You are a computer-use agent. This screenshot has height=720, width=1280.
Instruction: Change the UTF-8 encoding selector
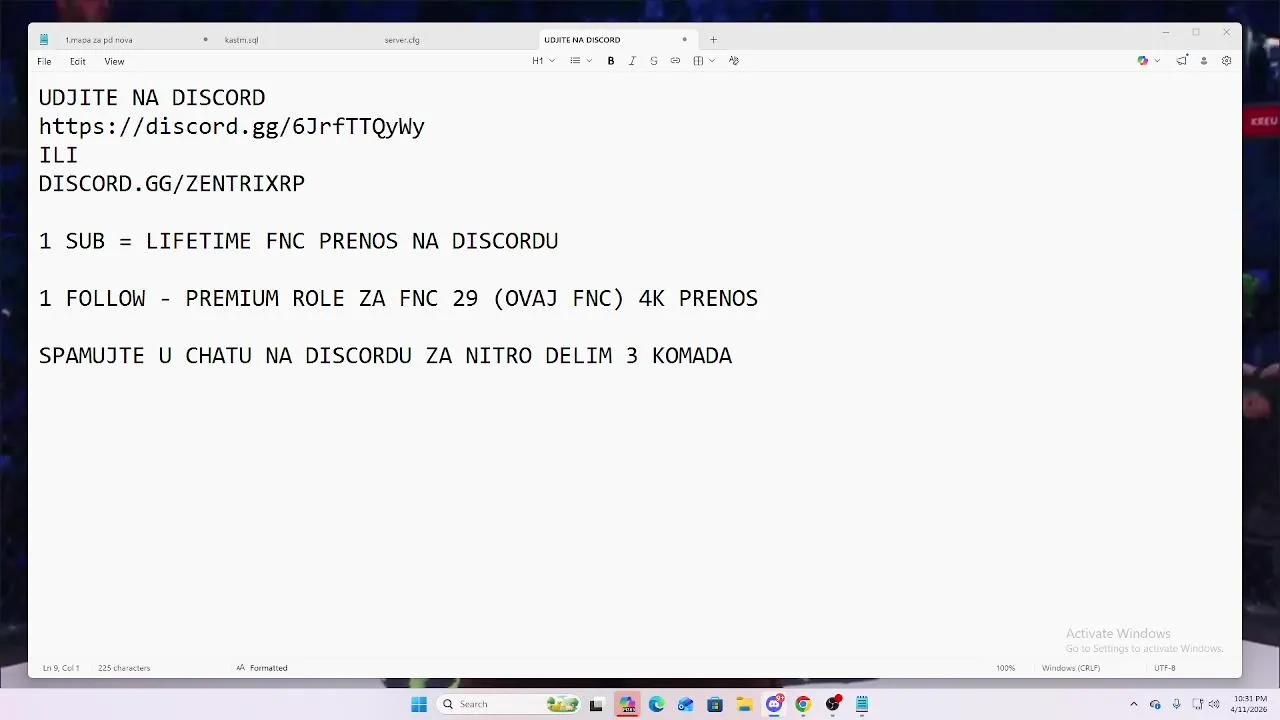point(1165,668)
